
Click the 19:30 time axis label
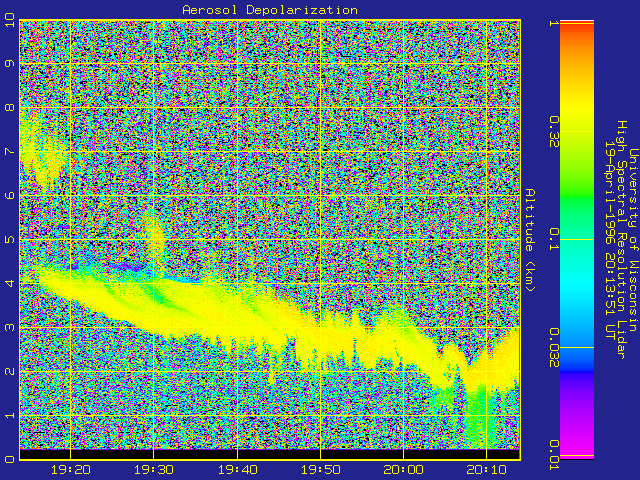154,470
